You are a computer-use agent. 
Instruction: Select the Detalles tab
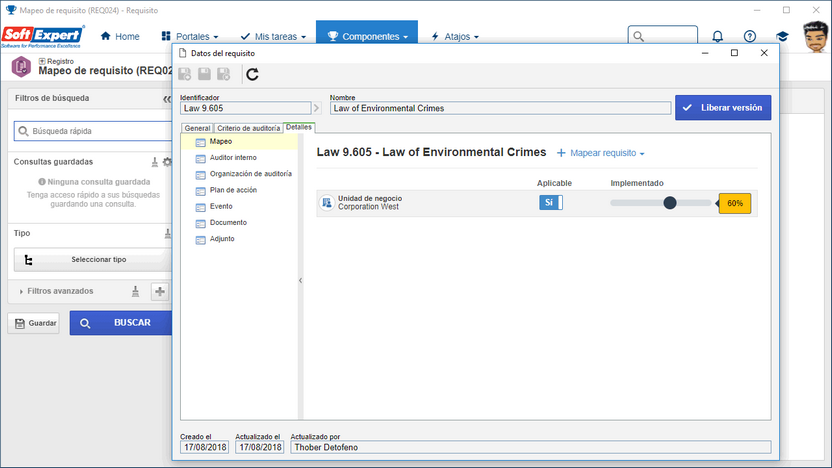click(299, 127)
